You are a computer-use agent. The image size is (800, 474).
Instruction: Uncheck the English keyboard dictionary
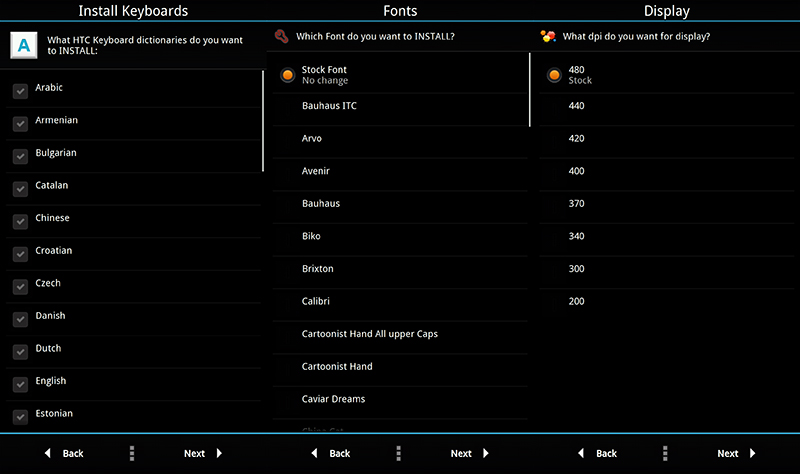tap(19, 384)
